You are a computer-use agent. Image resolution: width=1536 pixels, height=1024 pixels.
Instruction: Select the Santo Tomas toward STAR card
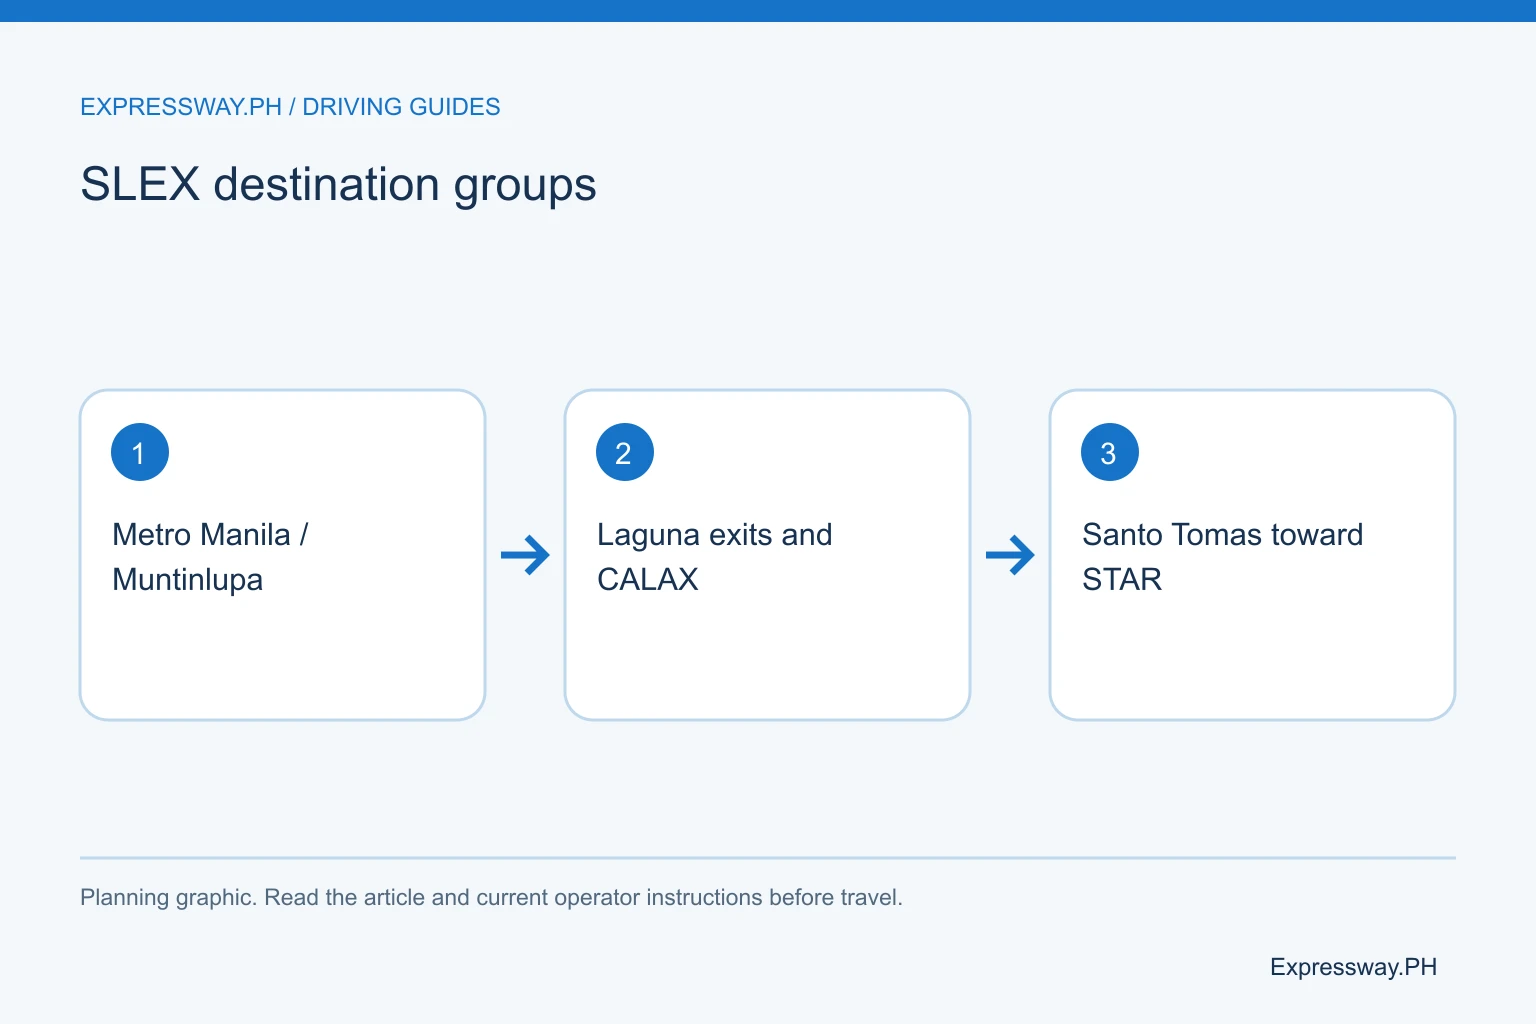tap(1252, 555)
